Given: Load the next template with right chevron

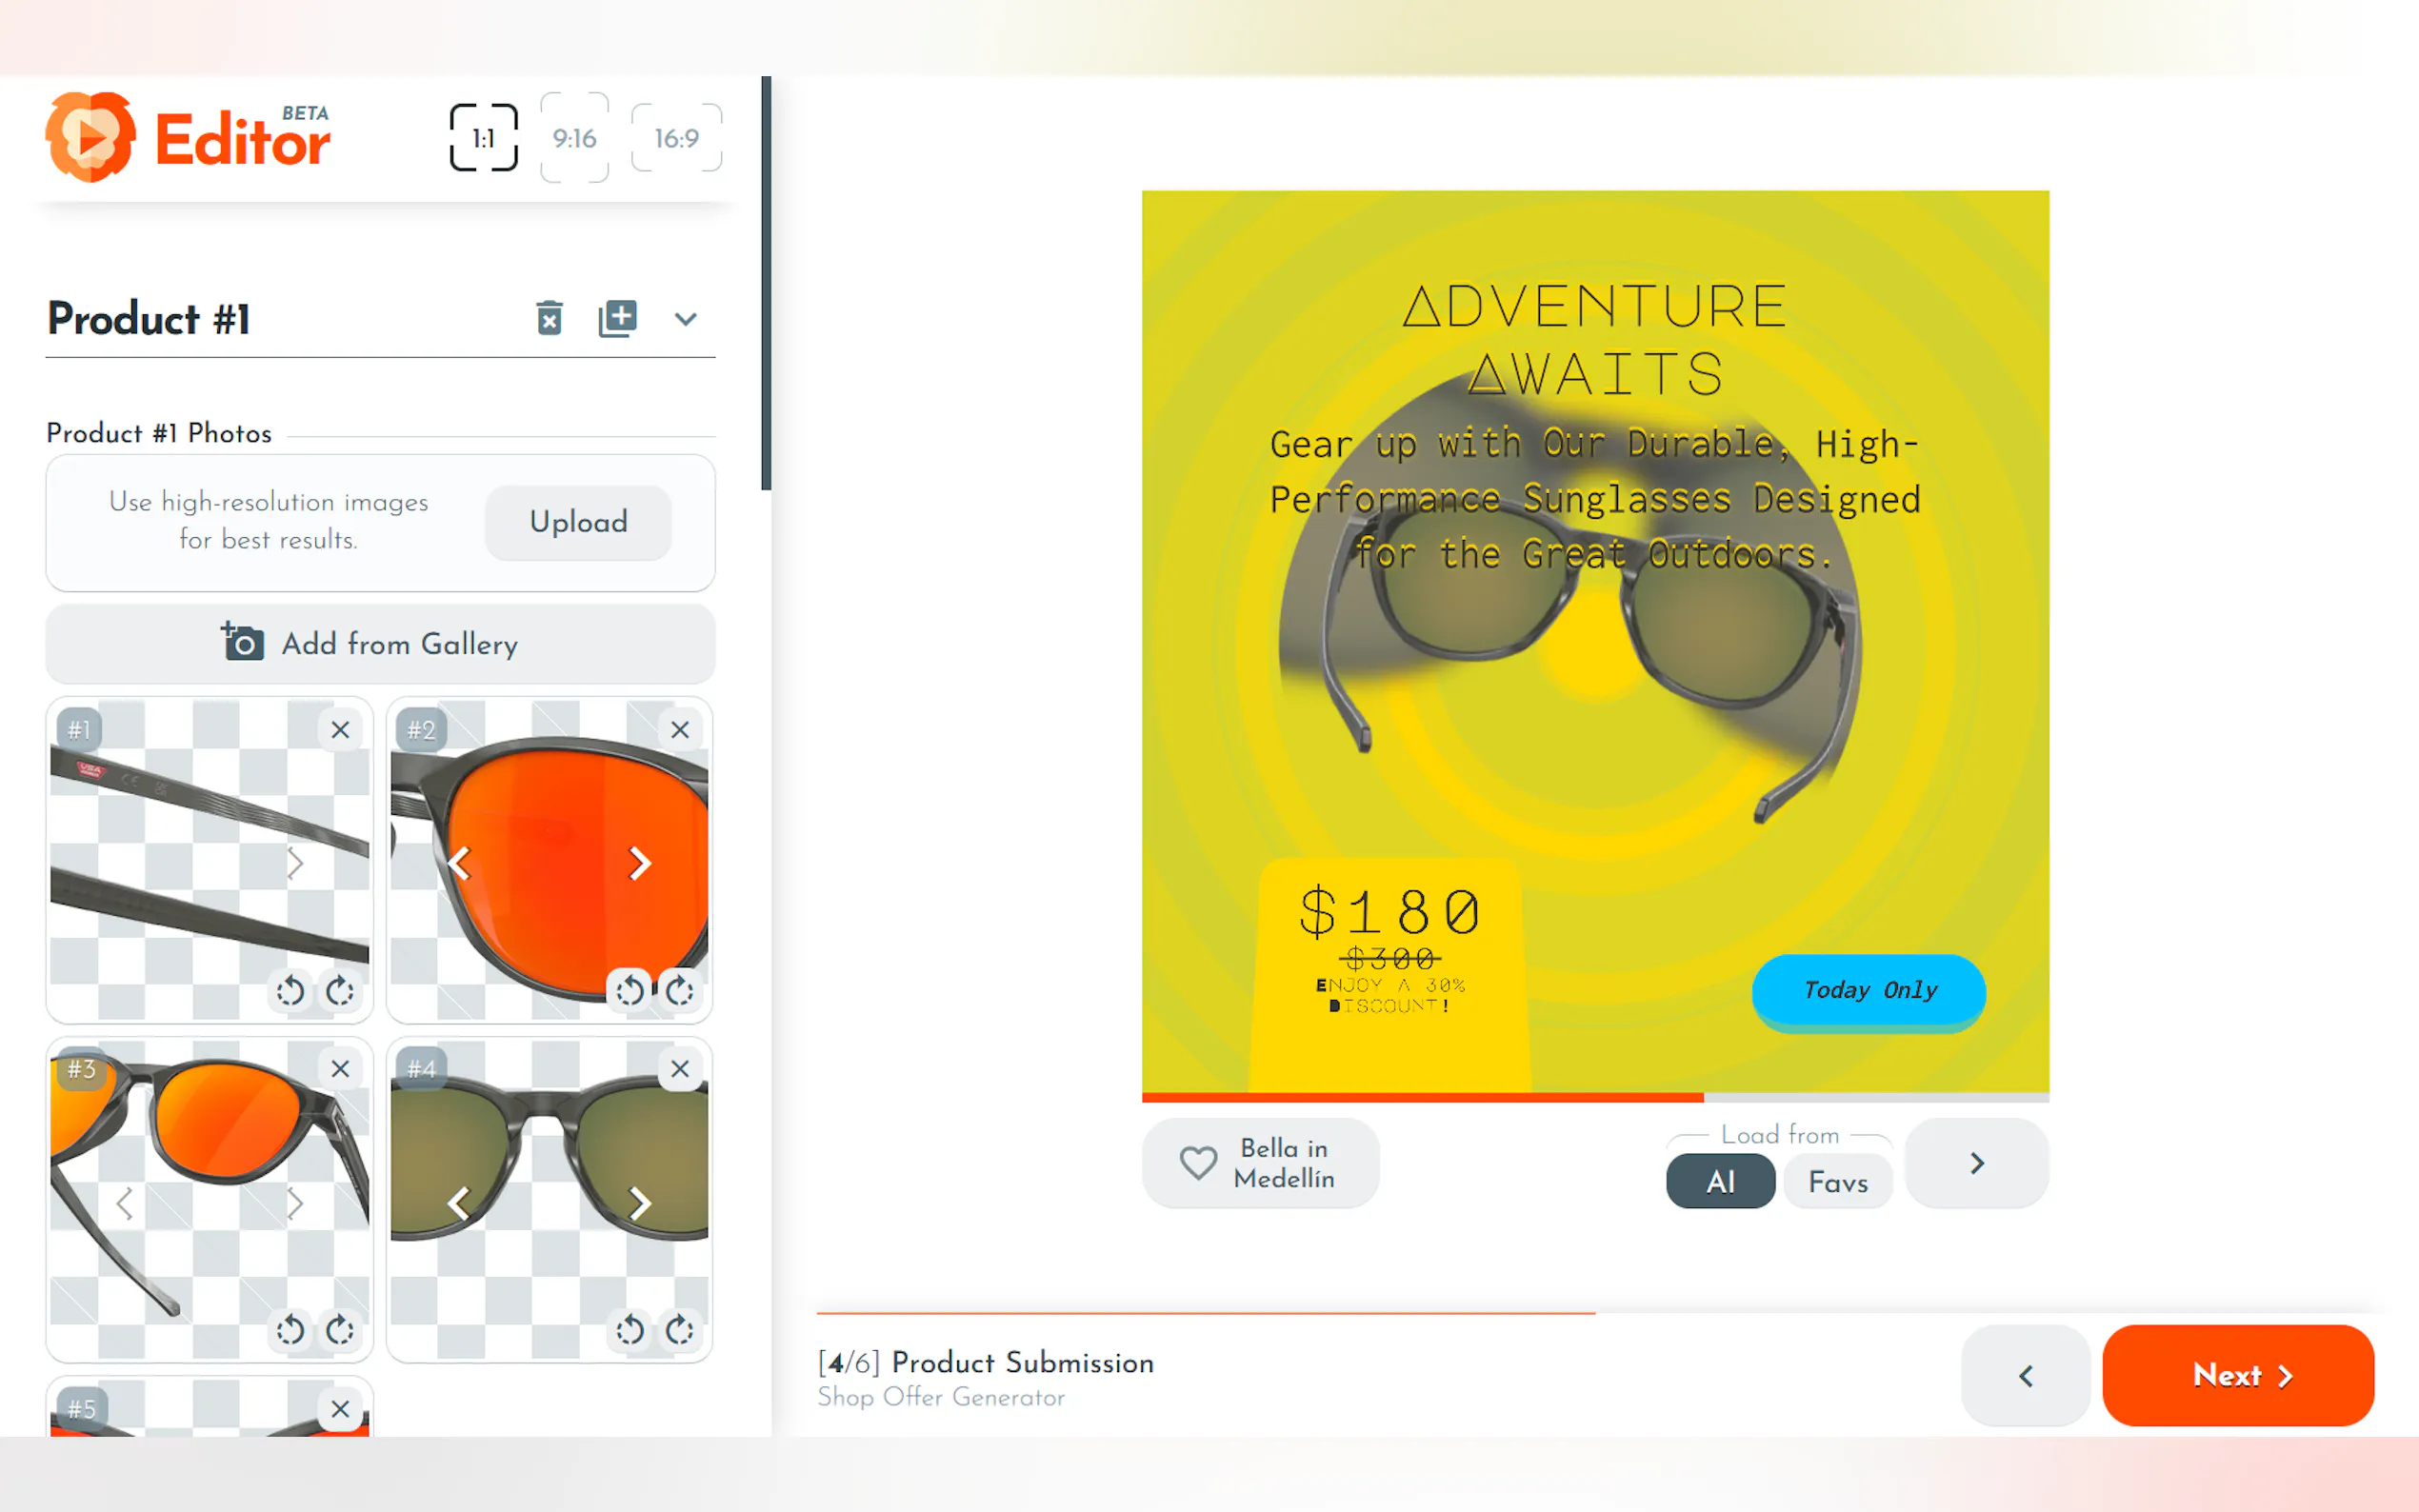Looking at the screenshot, I should click(1976, 1163).
